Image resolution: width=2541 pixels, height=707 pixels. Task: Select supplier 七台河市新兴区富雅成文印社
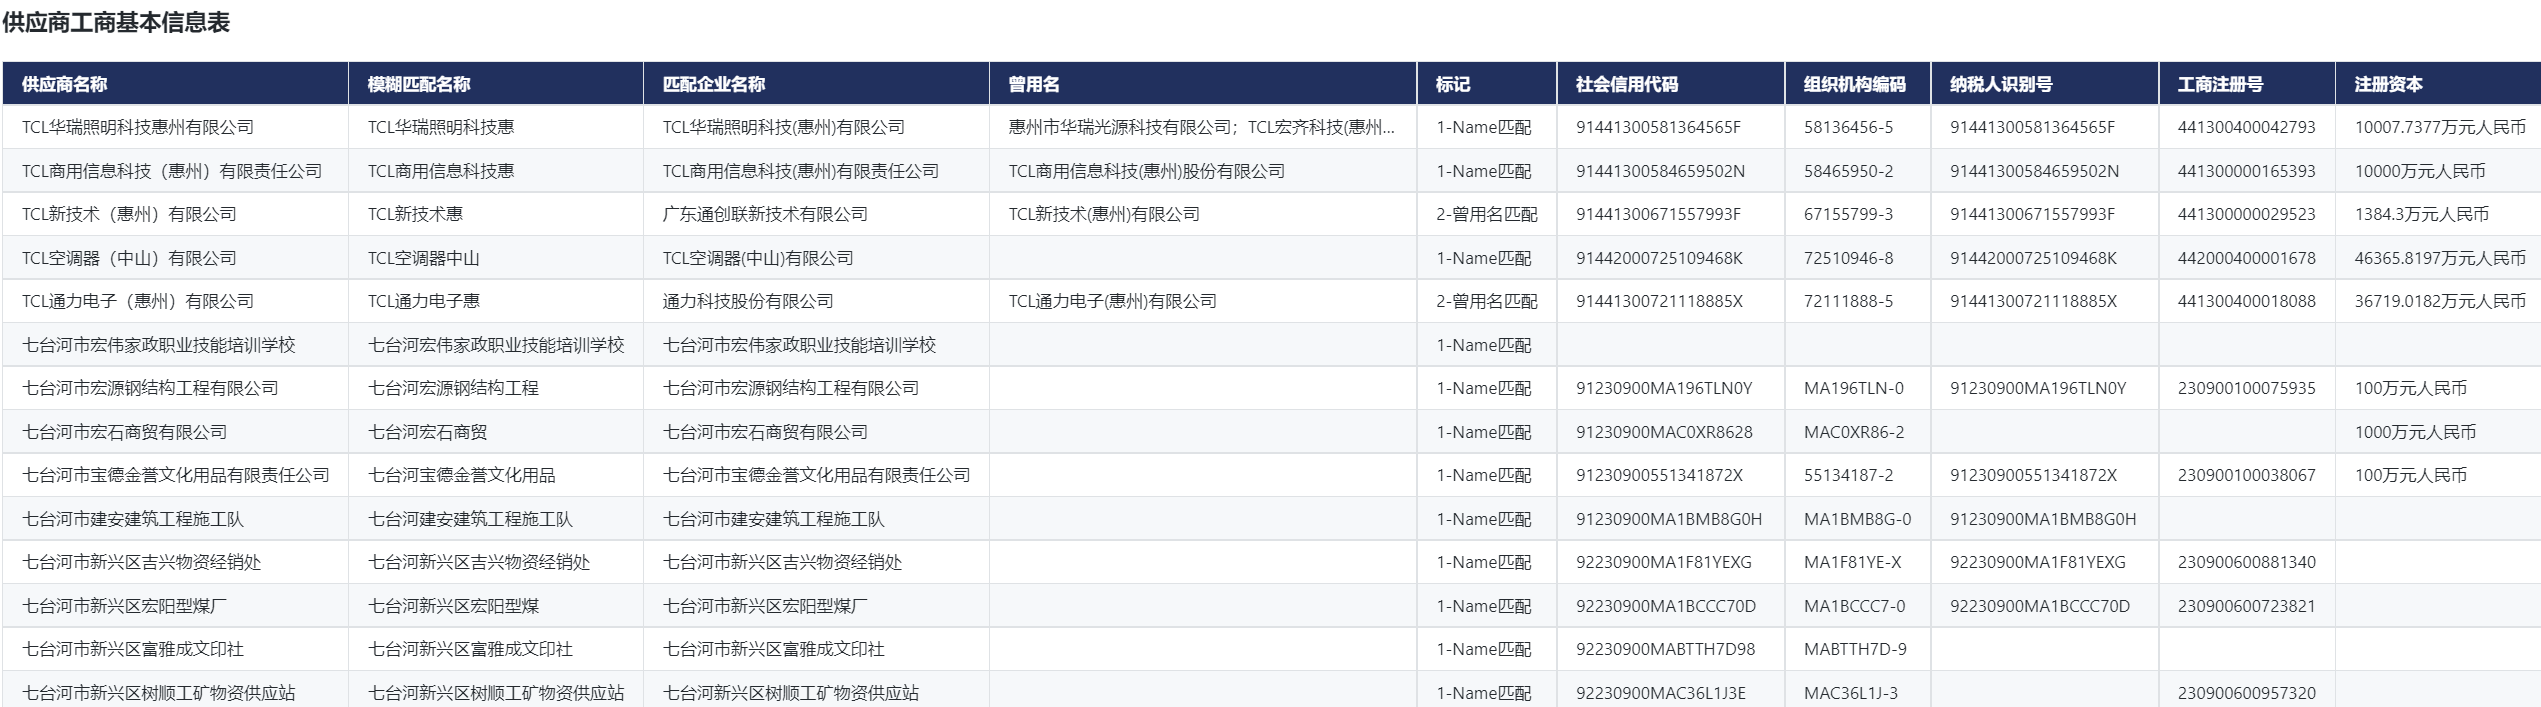(133, 649)
